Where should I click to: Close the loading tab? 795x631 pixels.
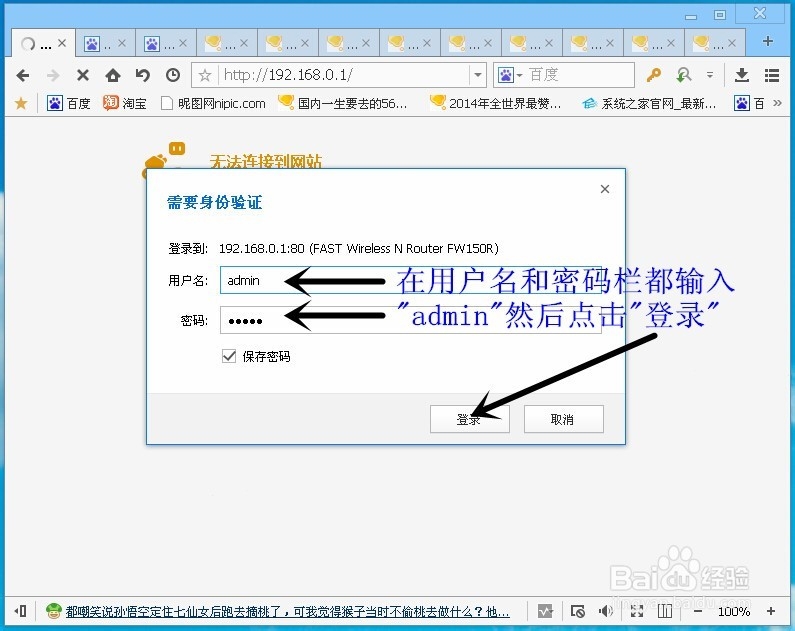point(62,43)
